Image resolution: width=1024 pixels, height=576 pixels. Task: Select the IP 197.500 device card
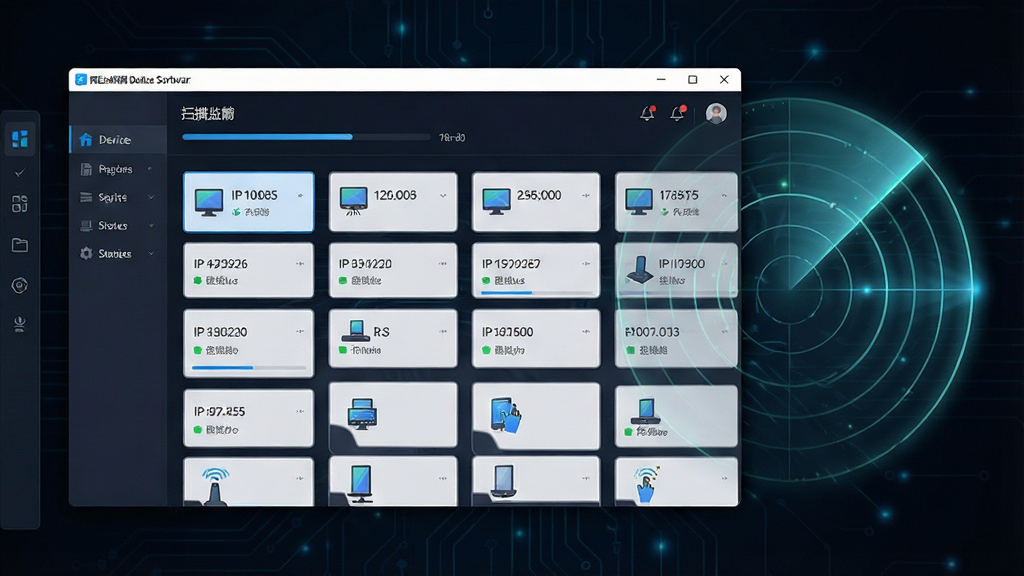(x=536, y=338)
